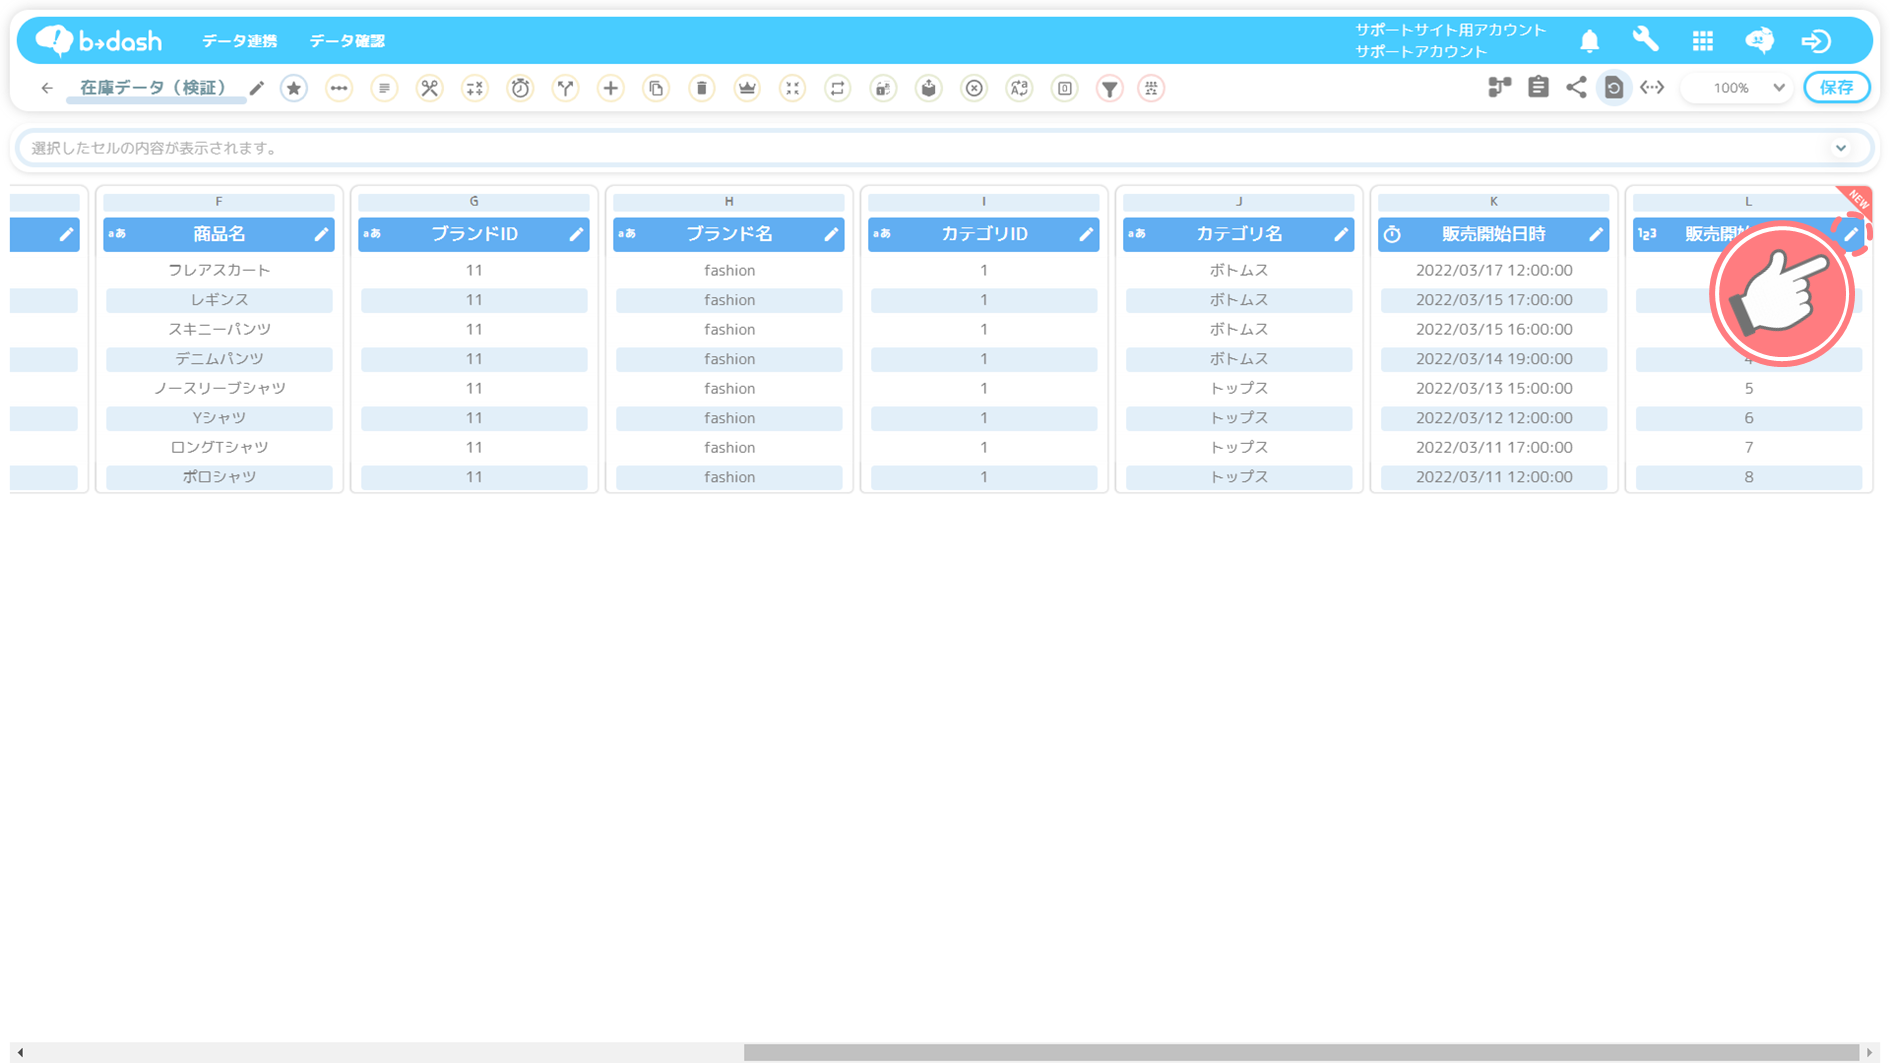
Task: Select column letter K
Action: coord(1494,201)
